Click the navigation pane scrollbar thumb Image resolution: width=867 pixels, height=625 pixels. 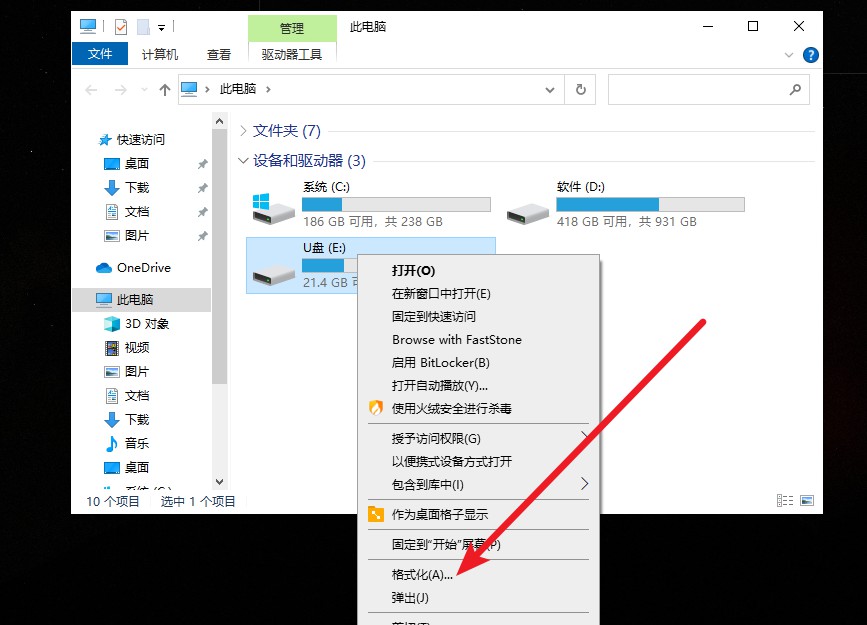220,256
